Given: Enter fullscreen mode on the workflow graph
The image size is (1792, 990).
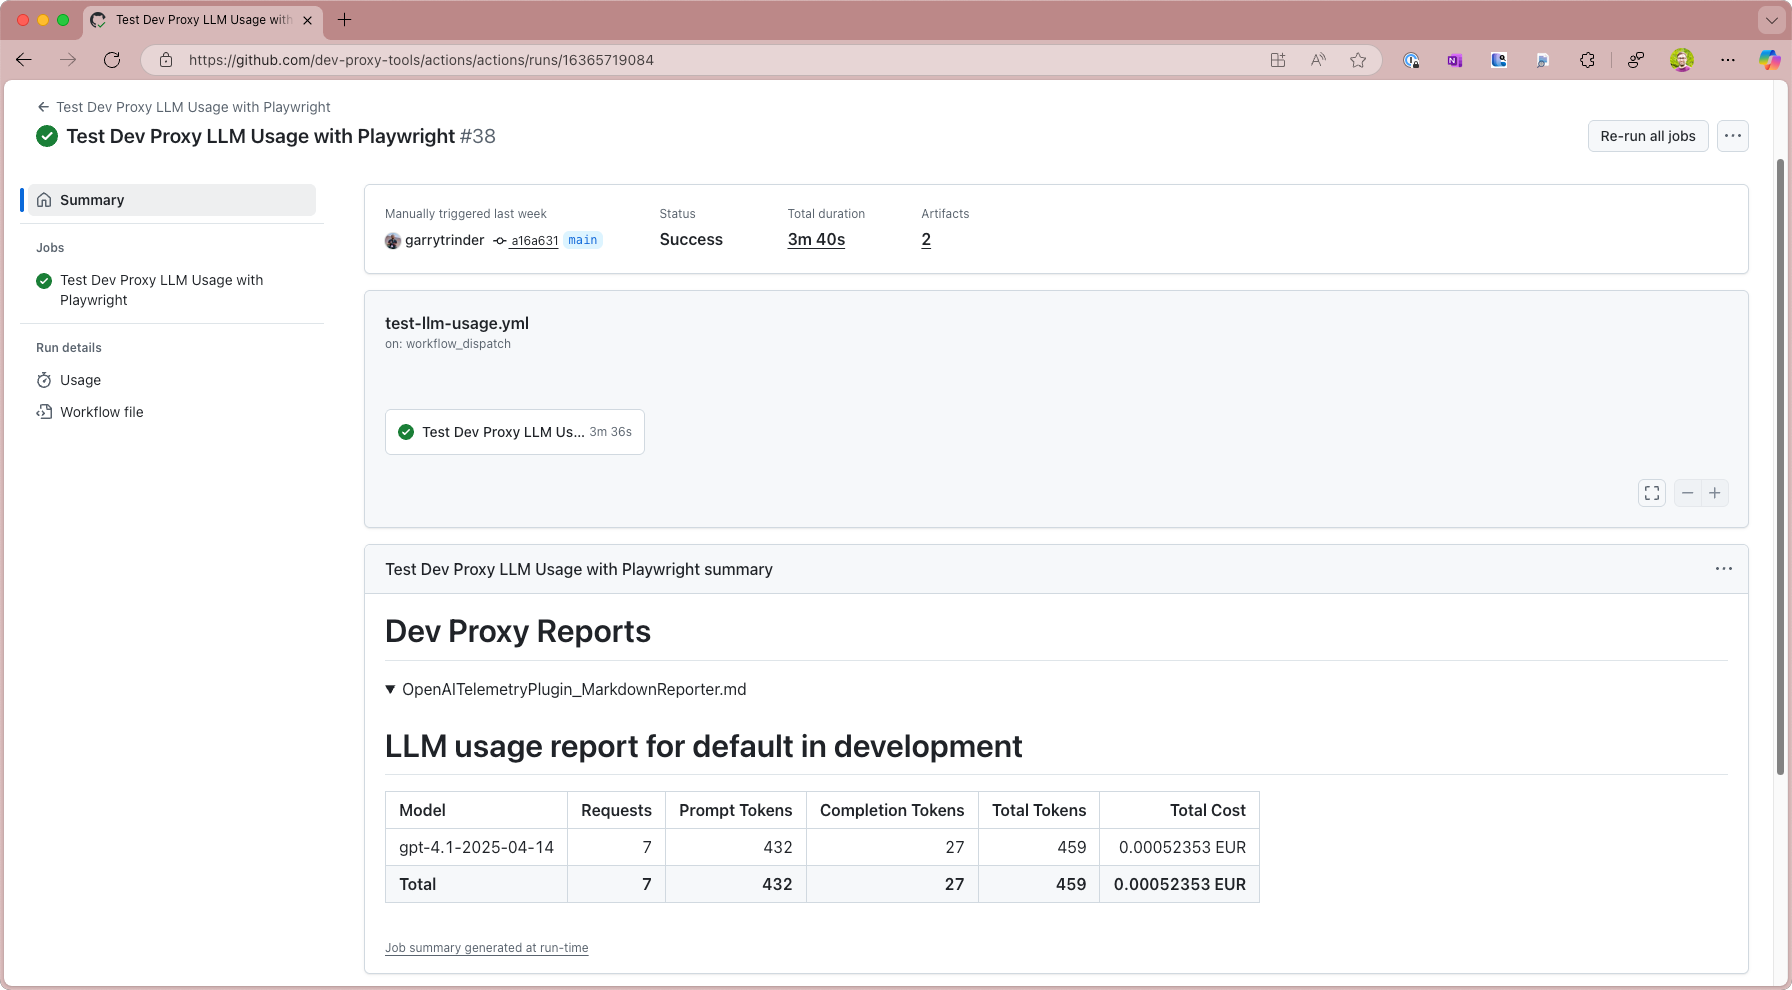Looking at the screenshot, I should 1651,493.
